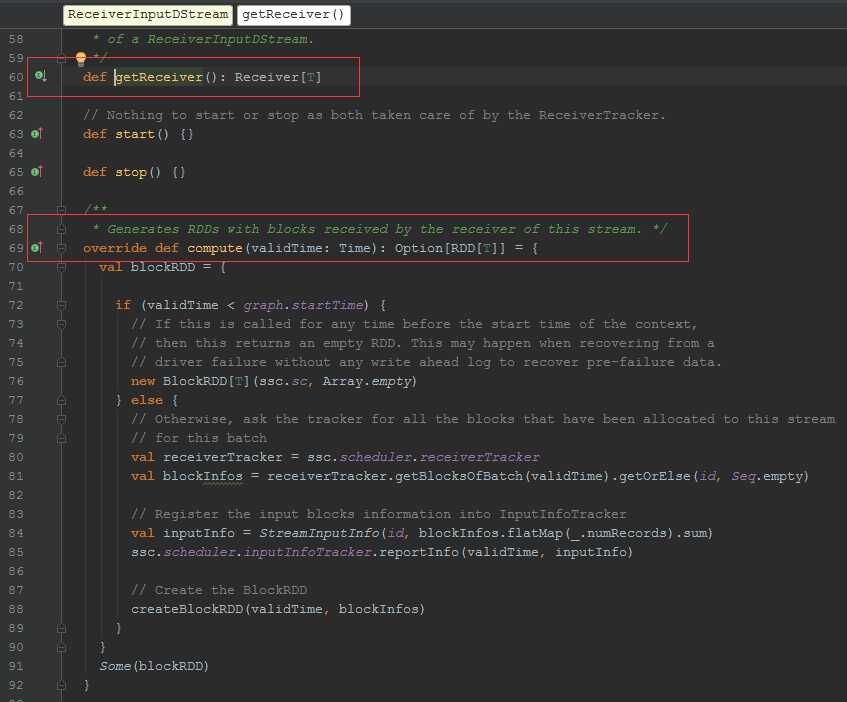Click getOrElse call on line 81

[x=655, y=476]
